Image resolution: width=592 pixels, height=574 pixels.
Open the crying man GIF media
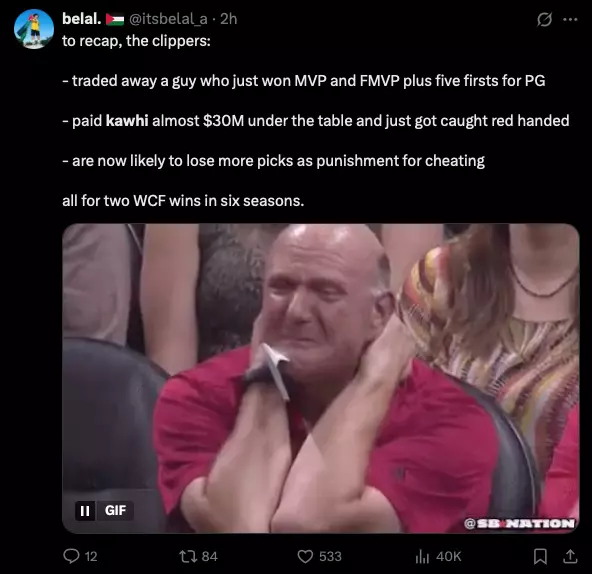point(321,378)
